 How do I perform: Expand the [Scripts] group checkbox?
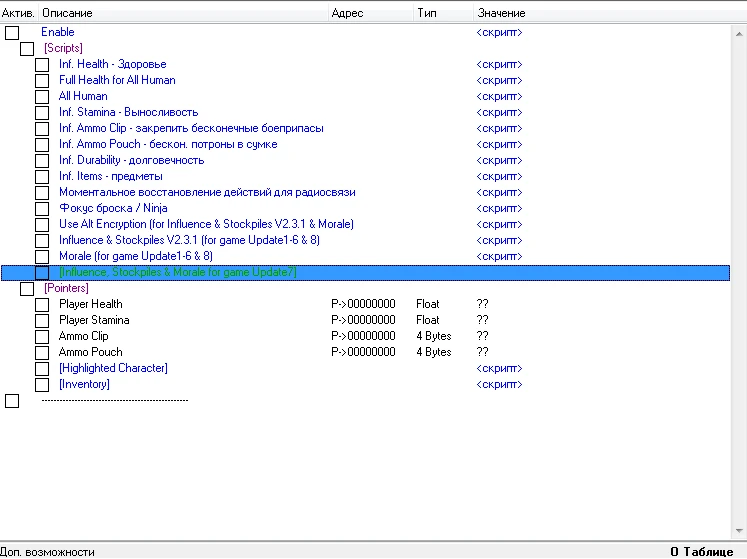tap(27, 49)
